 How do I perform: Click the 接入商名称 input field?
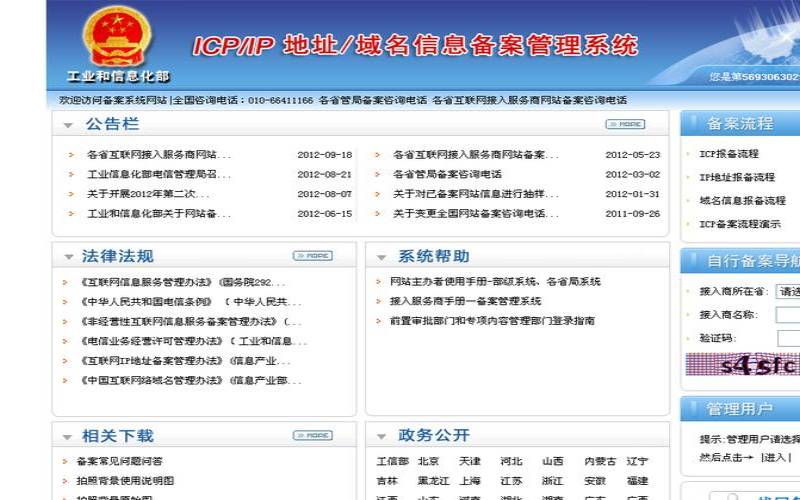tap(788, 315)
